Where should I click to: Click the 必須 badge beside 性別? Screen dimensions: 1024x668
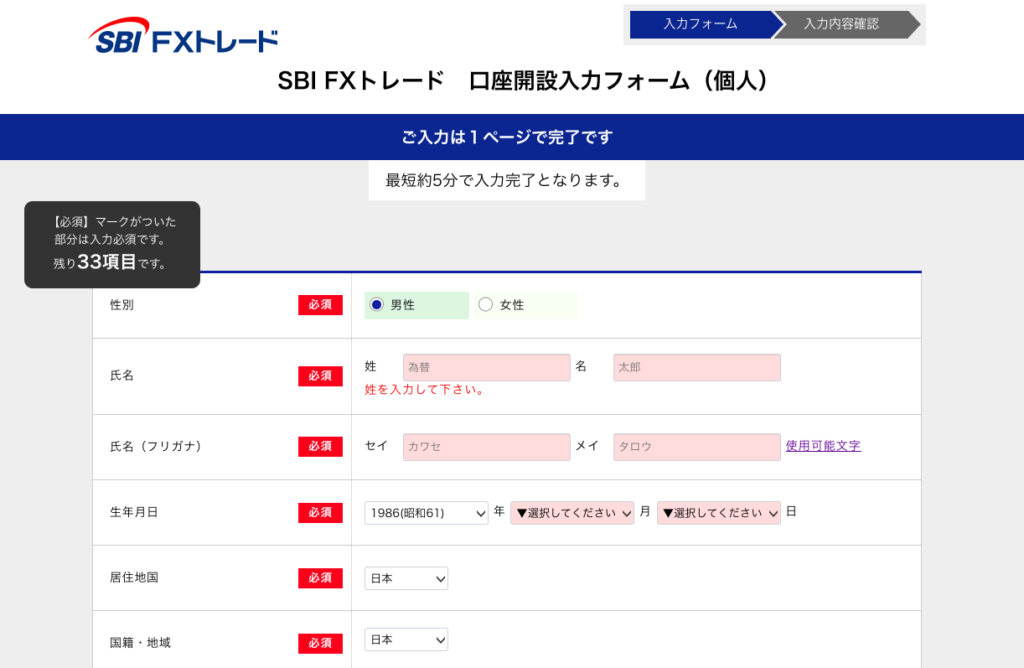tap(320, 305)
